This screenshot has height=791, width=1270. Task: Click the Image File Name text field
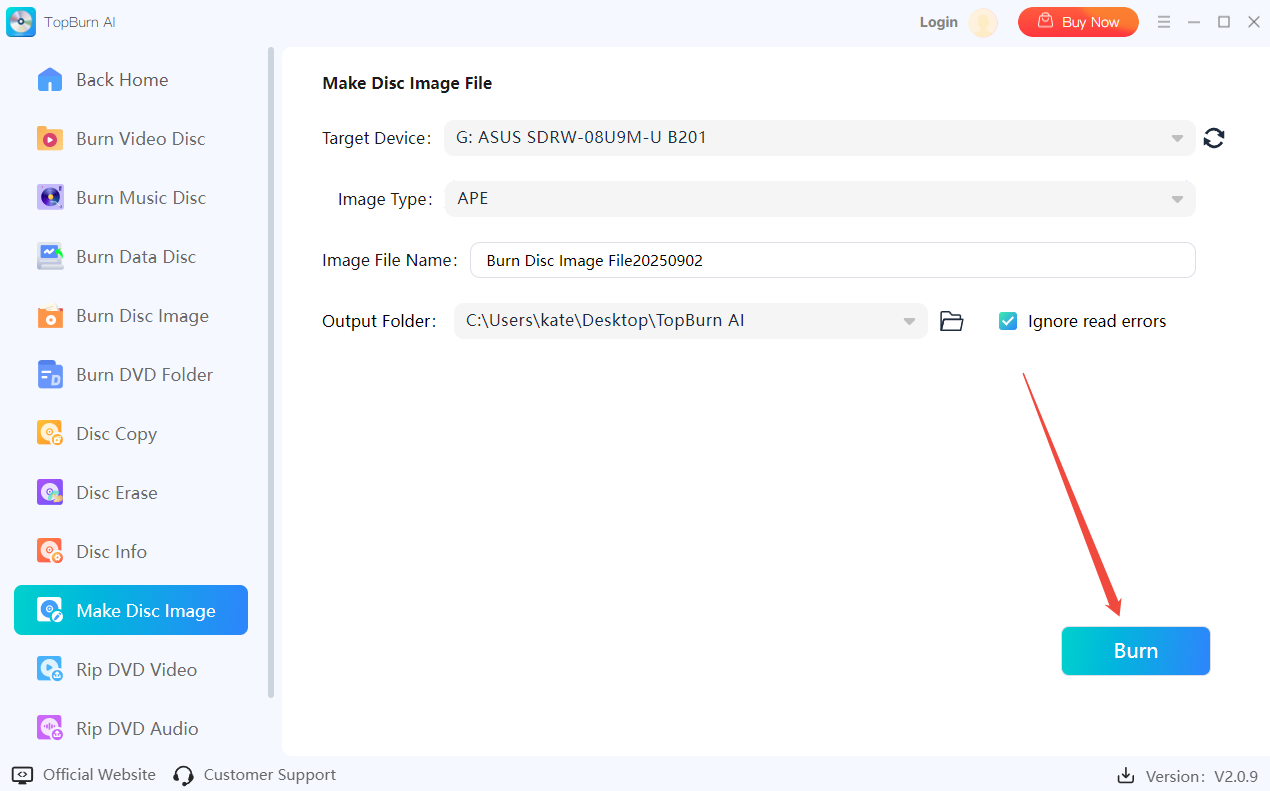tap(832, 260)
